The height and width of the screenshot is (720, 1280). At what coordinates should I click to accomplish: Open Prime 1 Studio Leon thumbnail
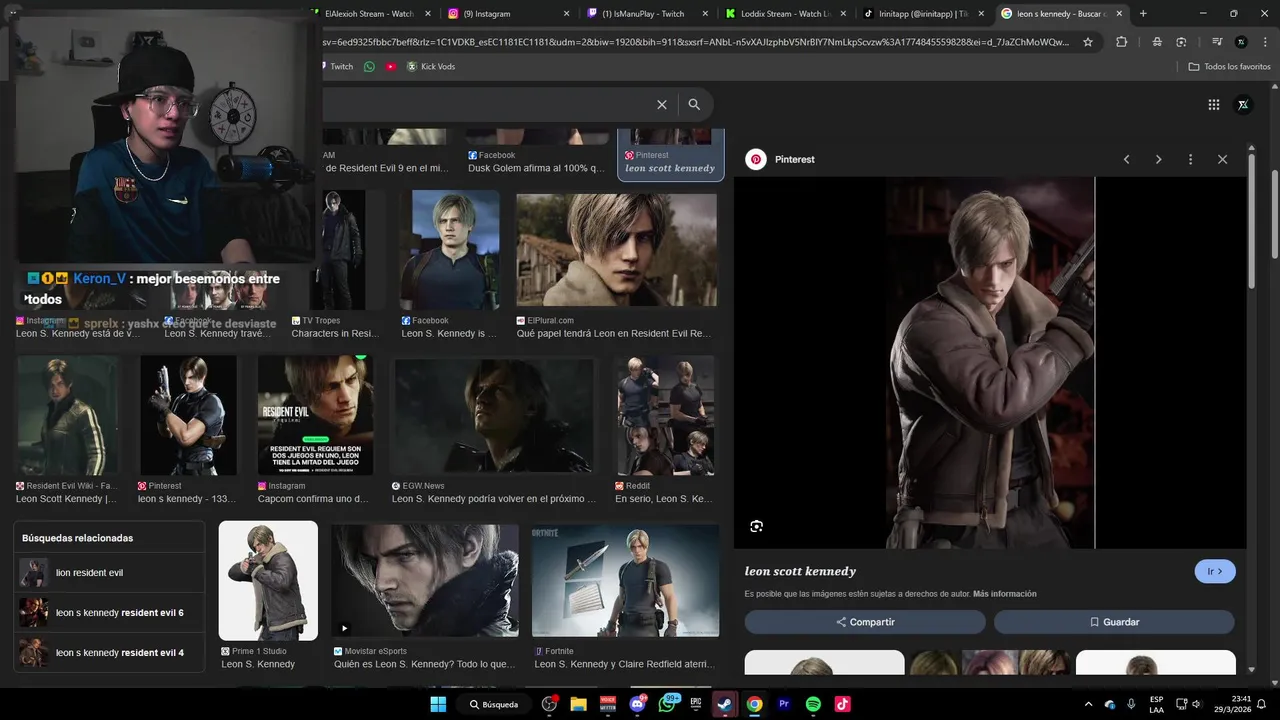(x=268, y=580)
